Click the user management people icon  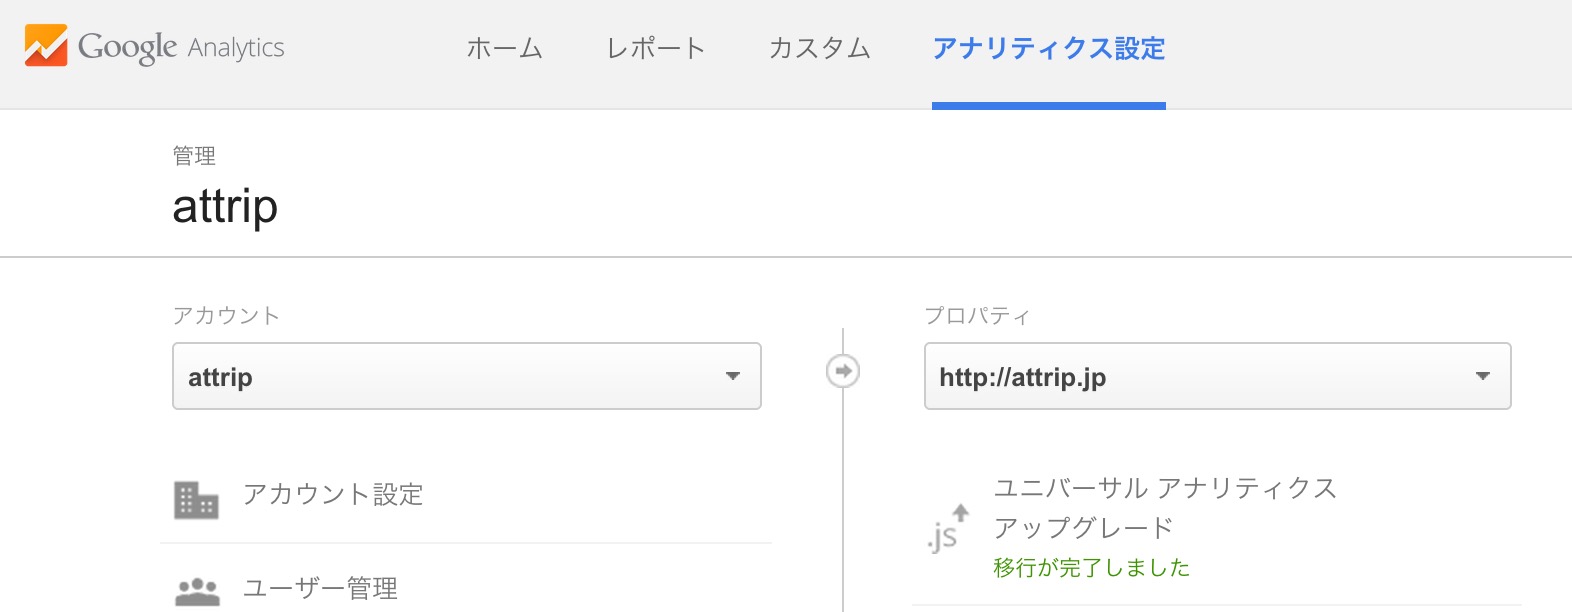coord(197,591)
